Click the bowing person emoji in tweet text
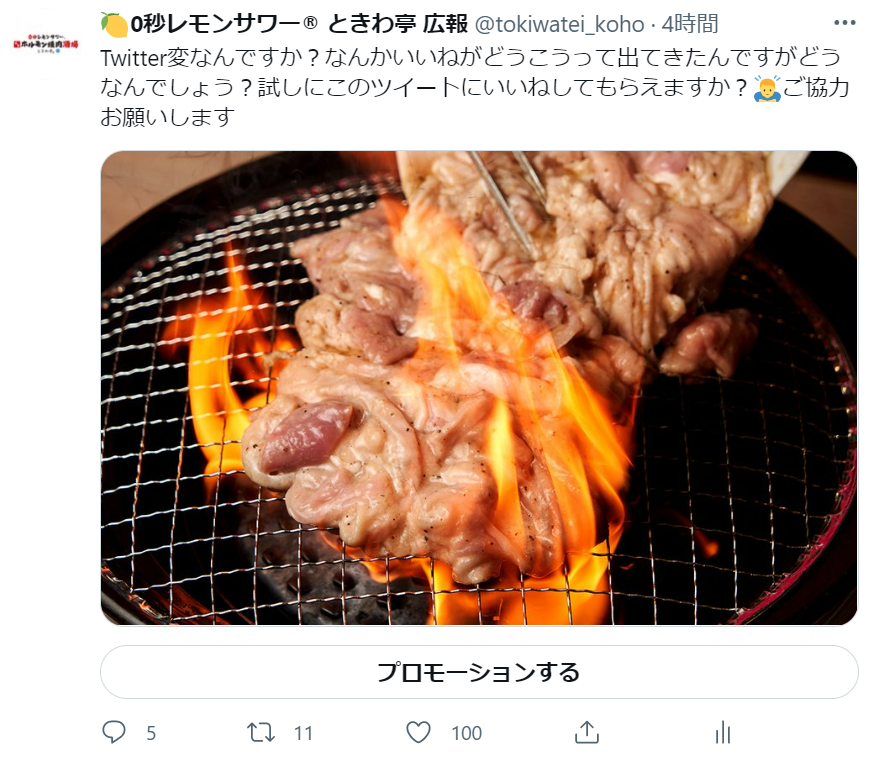The image size is (883, 763). click(x=767, y=88)
